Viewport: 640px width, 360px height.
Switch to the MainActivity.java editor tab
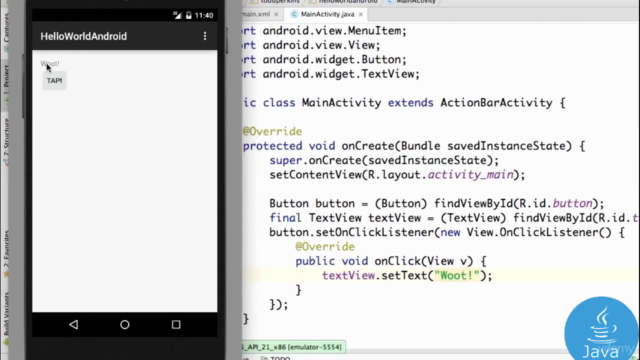tap(327, 14)
